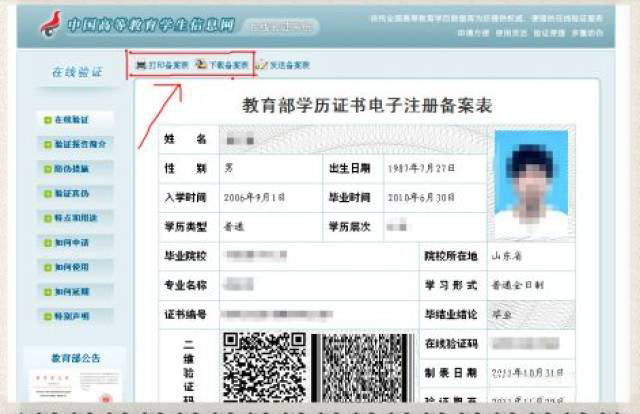Click the red CHSI logo in header
This screenshot has width=640, height=414.
50,23
